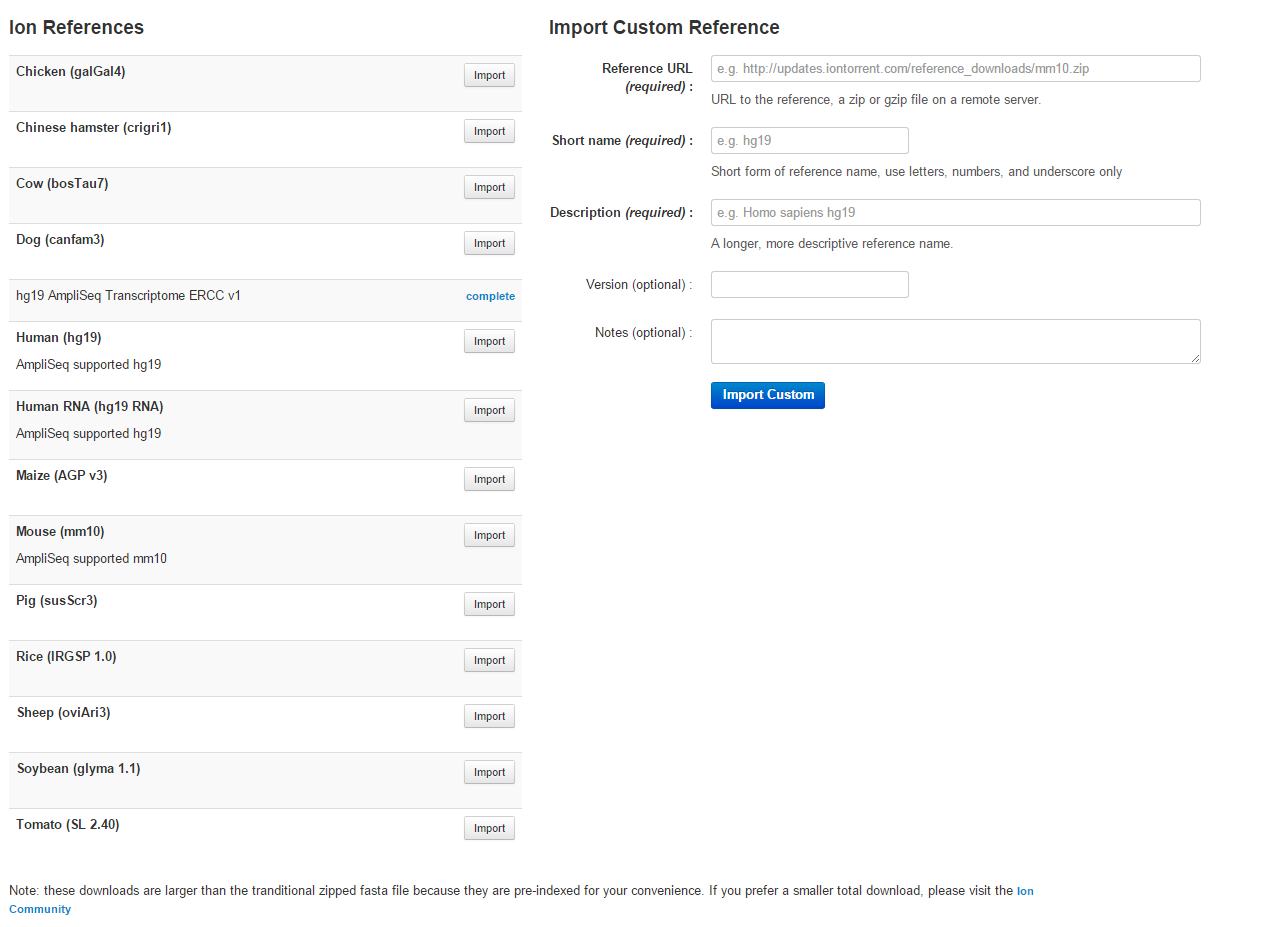Screen dimensions: 1269x927
Task: Click the Ion References heading
Action: pos(76,28)
